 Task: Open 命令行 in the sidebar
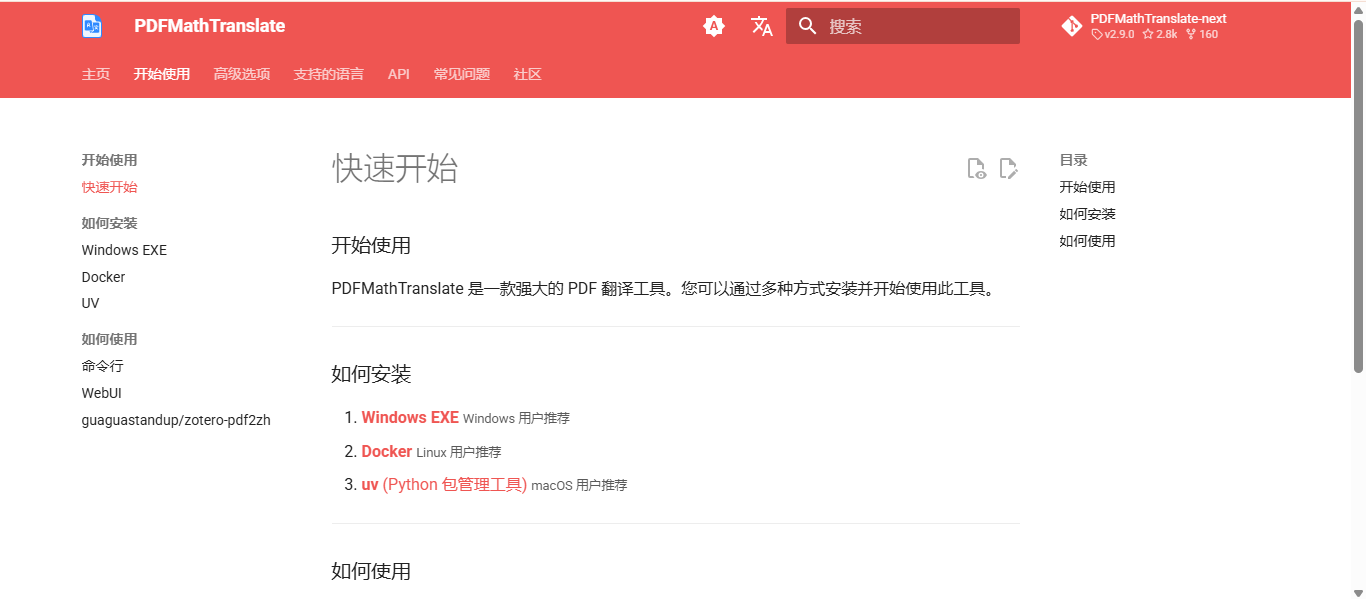click(103, 366)
